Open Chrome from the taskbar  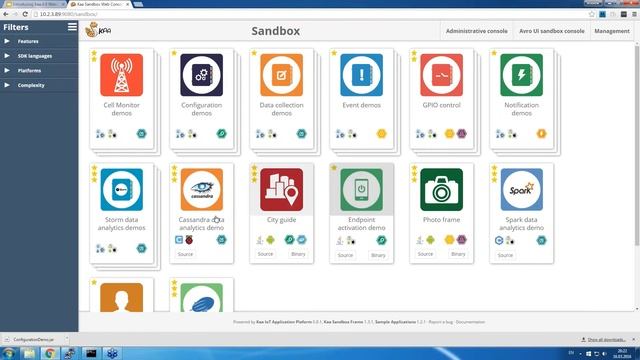(x=50, y=353)
